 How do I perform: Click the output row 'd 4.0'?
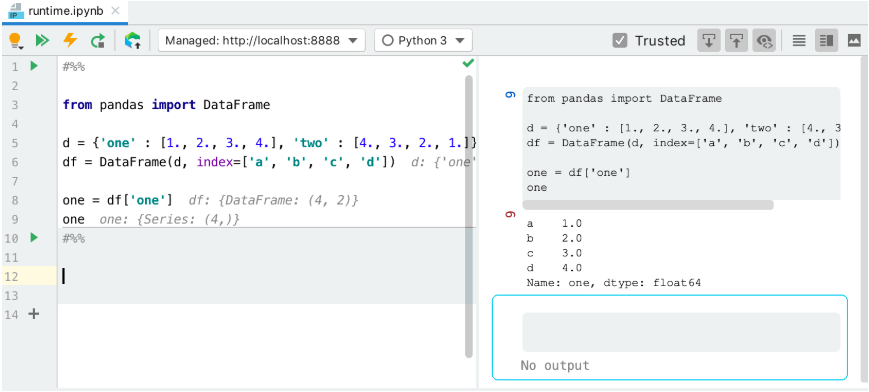pyautogui.click(x=554, y=268)
